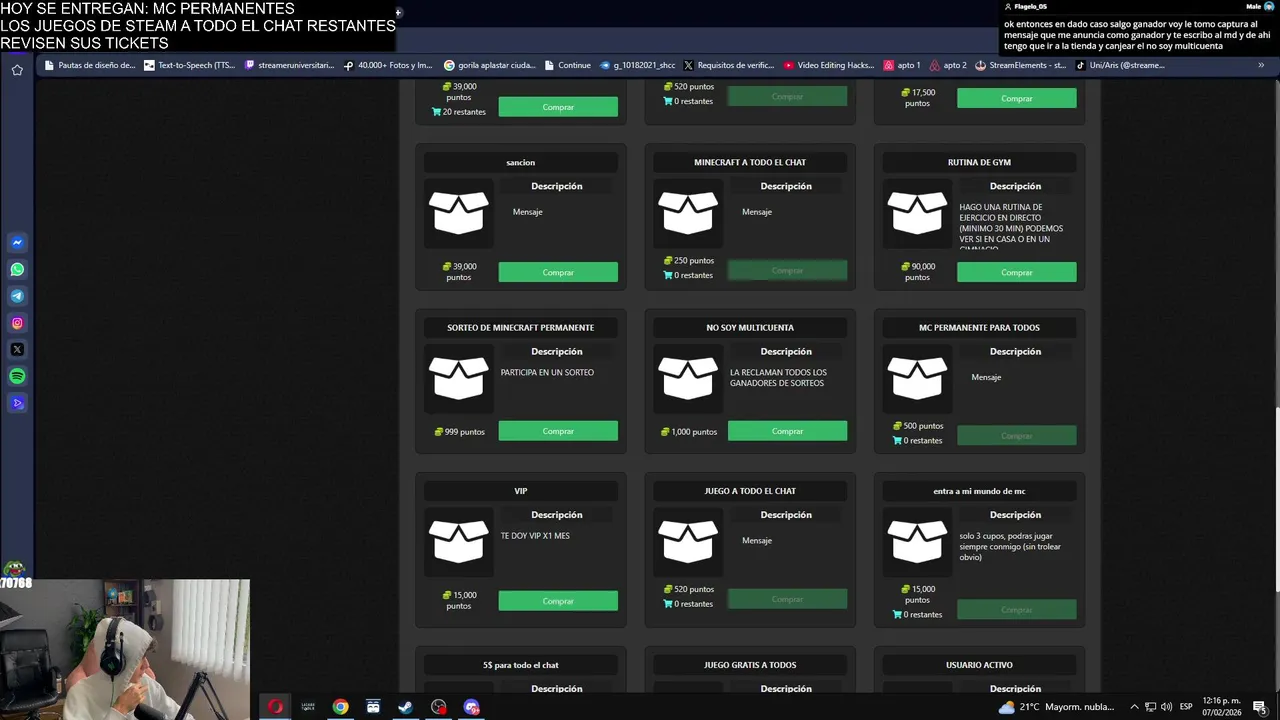Click Comprar for RUTINA DE GYM
The height and width of the screenshot is (720, 1280).
(x=1016, y=272)
